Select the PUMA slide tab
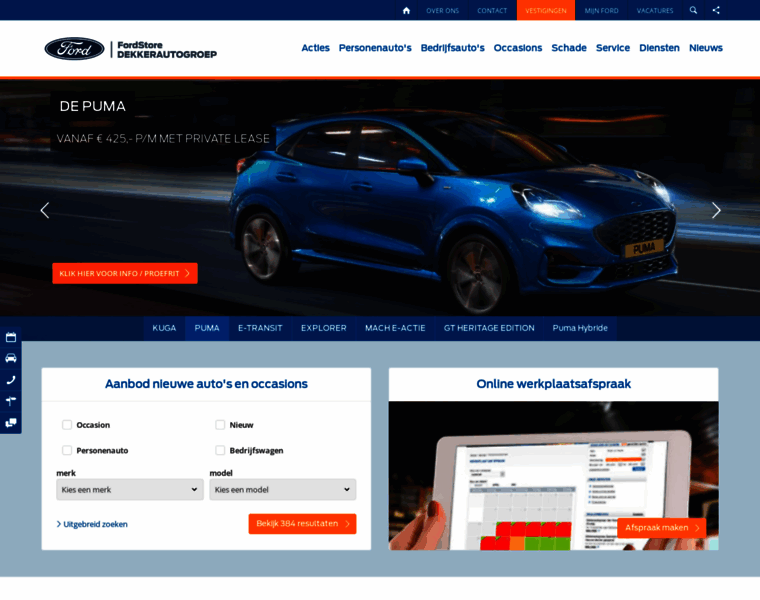This screenshot has width=760, height=600. 207,328
